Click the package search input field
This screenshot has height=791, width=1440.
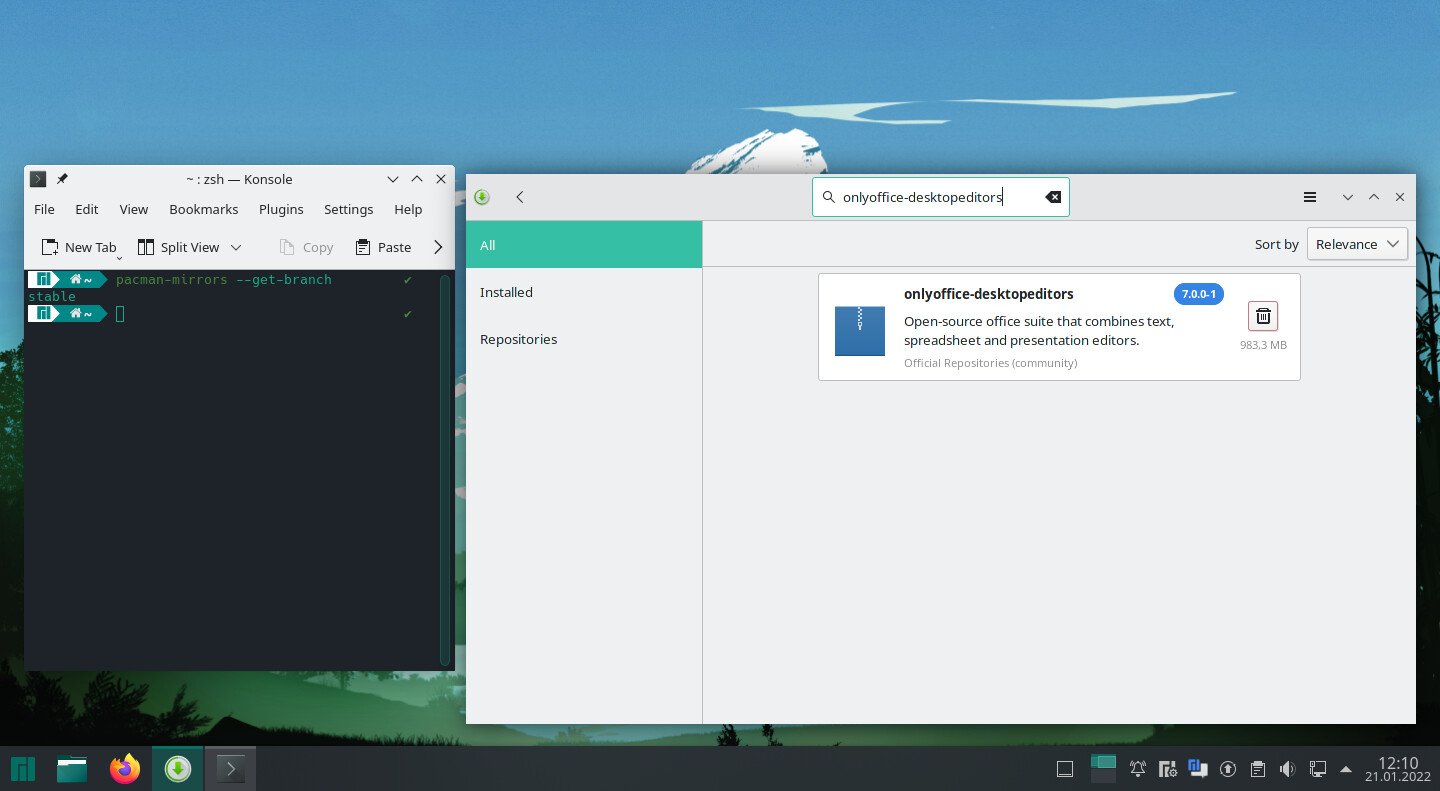click(x=941, y=197)
